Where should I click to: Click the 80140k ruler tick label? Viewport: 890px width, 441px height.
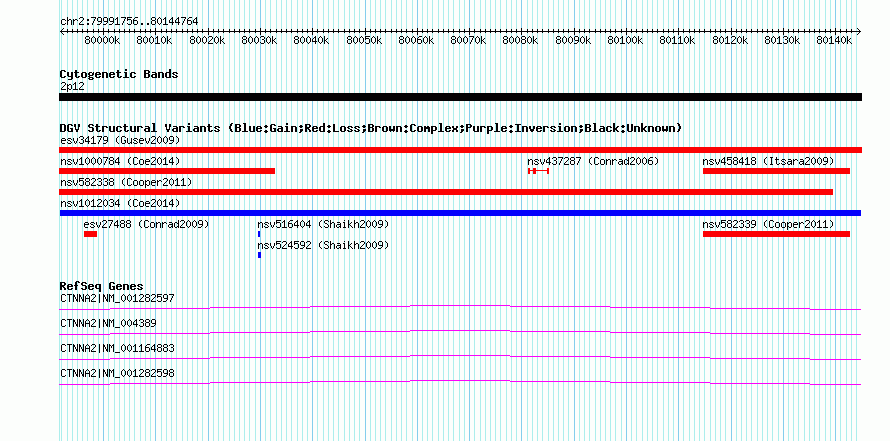pyautogui.click(x=834, y=40)
